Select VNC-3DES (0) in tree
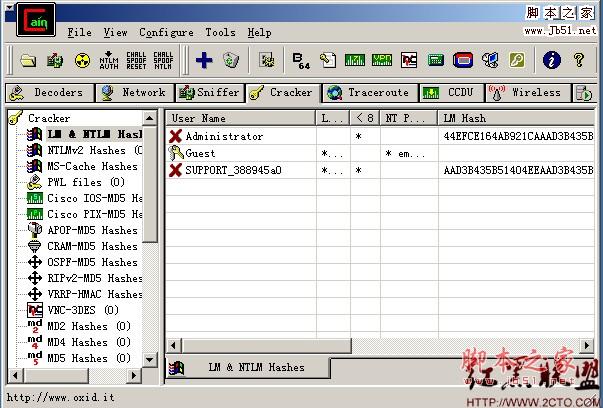The height and width of the screenshot is (408, 603). 83,310
